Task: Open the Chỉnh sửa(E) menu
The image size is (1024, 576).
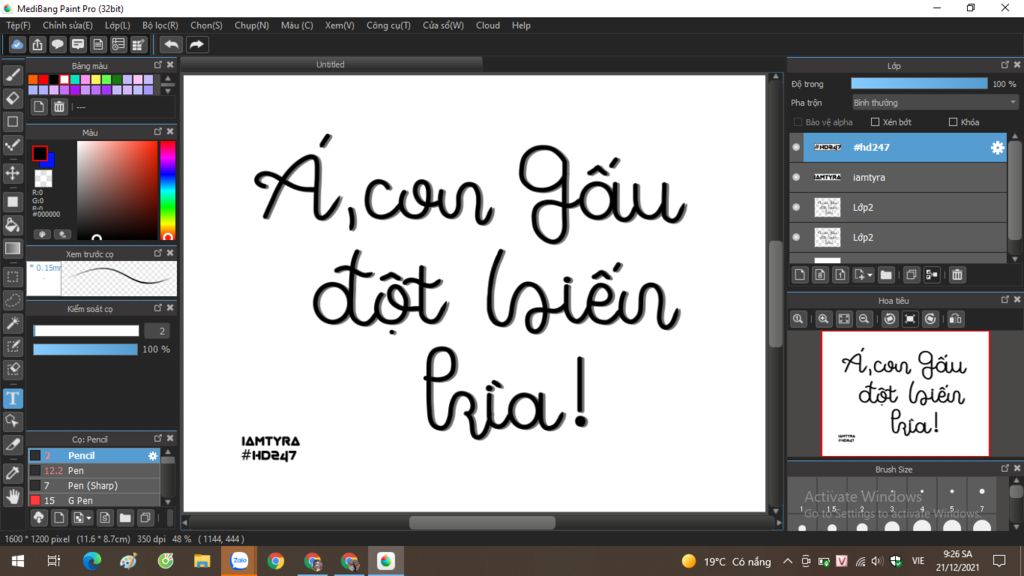Action: (68, 25)
